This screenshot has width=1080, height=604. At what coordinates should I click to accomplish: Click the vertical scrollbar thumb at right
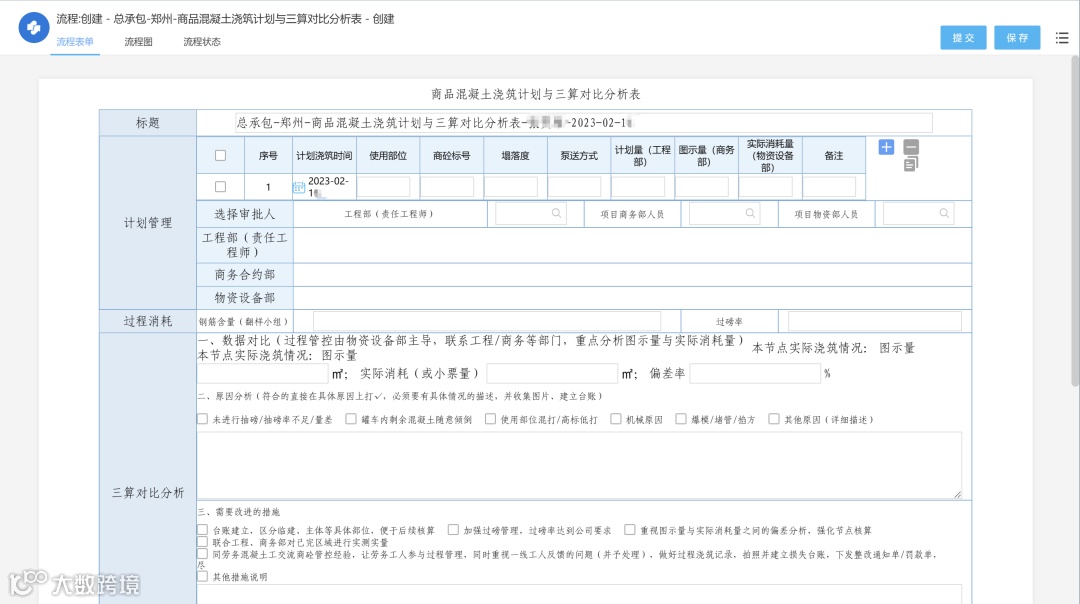point(1074,220)
